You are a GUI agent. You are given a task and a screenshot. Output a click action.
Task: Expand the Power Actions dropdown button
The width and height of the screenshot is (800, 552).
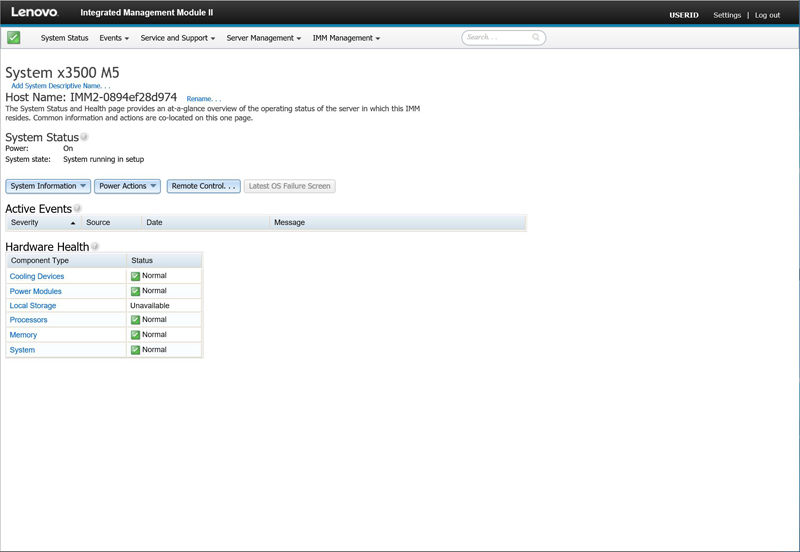tap(127, 186)
